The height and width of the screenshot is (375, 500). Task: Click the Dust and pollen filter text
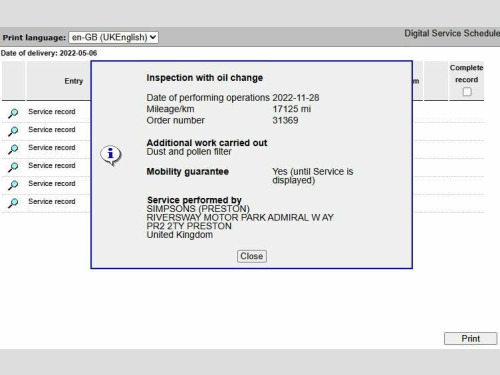tap(189, 152)
